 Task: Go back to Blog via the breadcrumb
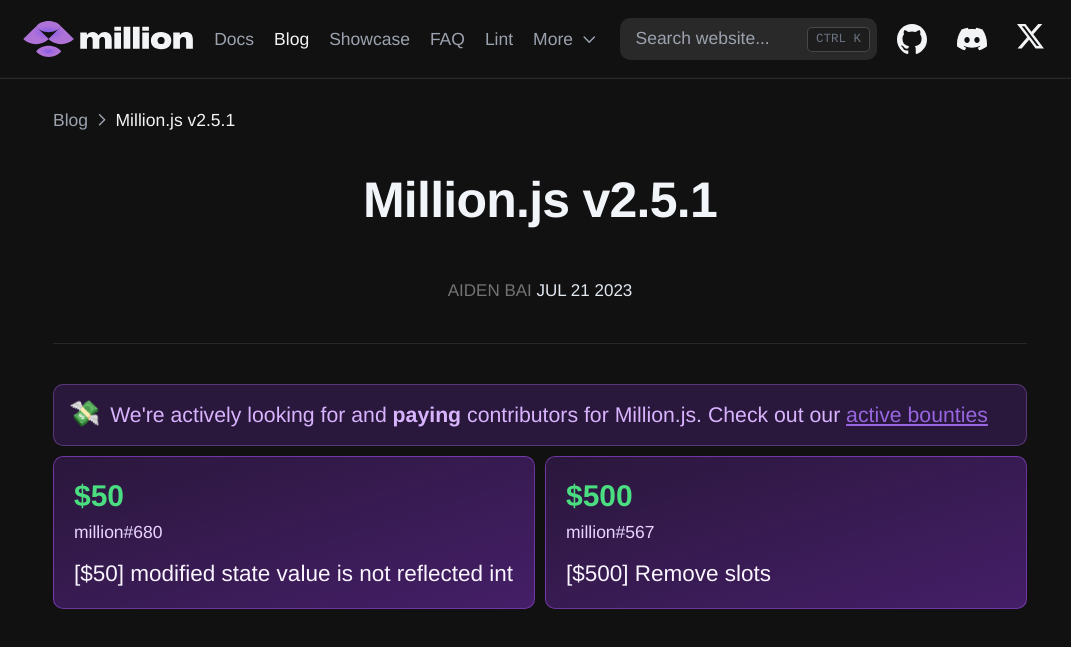[x=70, y=120]
